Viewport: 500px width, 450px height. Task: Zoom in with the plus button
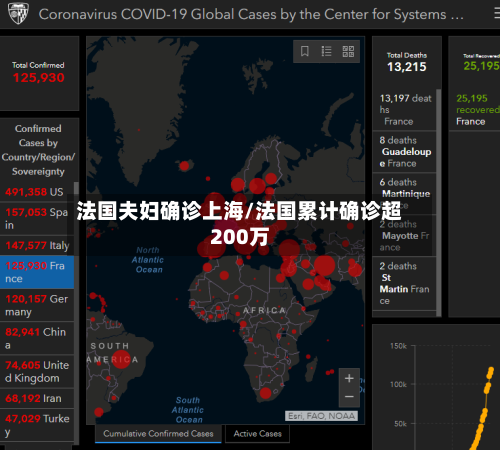tap(349, 378)
